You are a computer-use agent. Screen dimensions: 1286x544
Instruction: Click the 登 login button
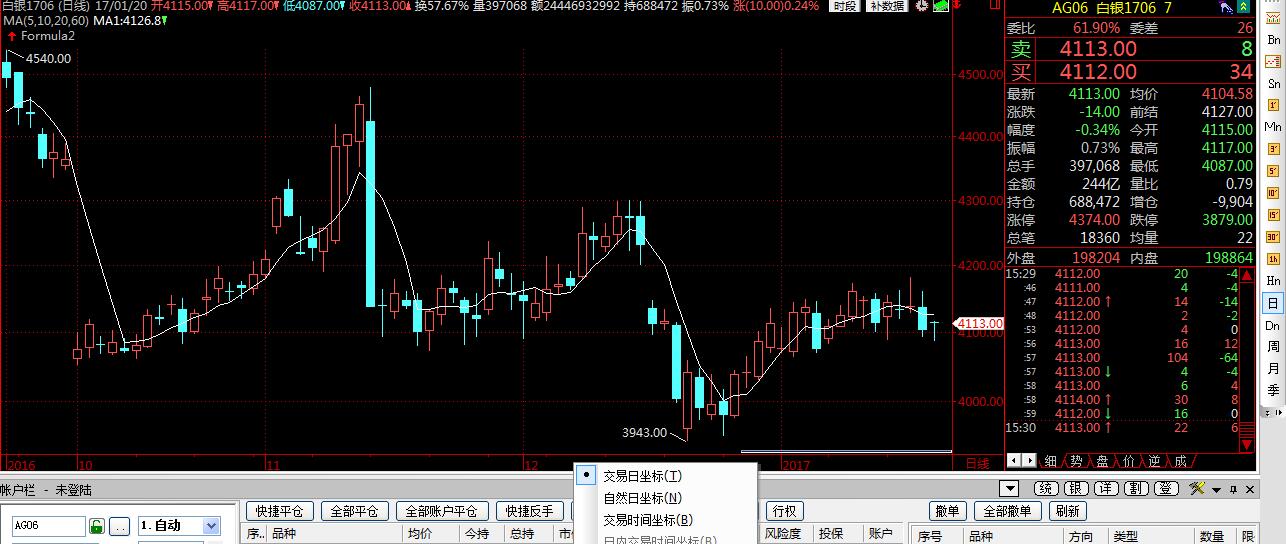(x=1166, y=488)
